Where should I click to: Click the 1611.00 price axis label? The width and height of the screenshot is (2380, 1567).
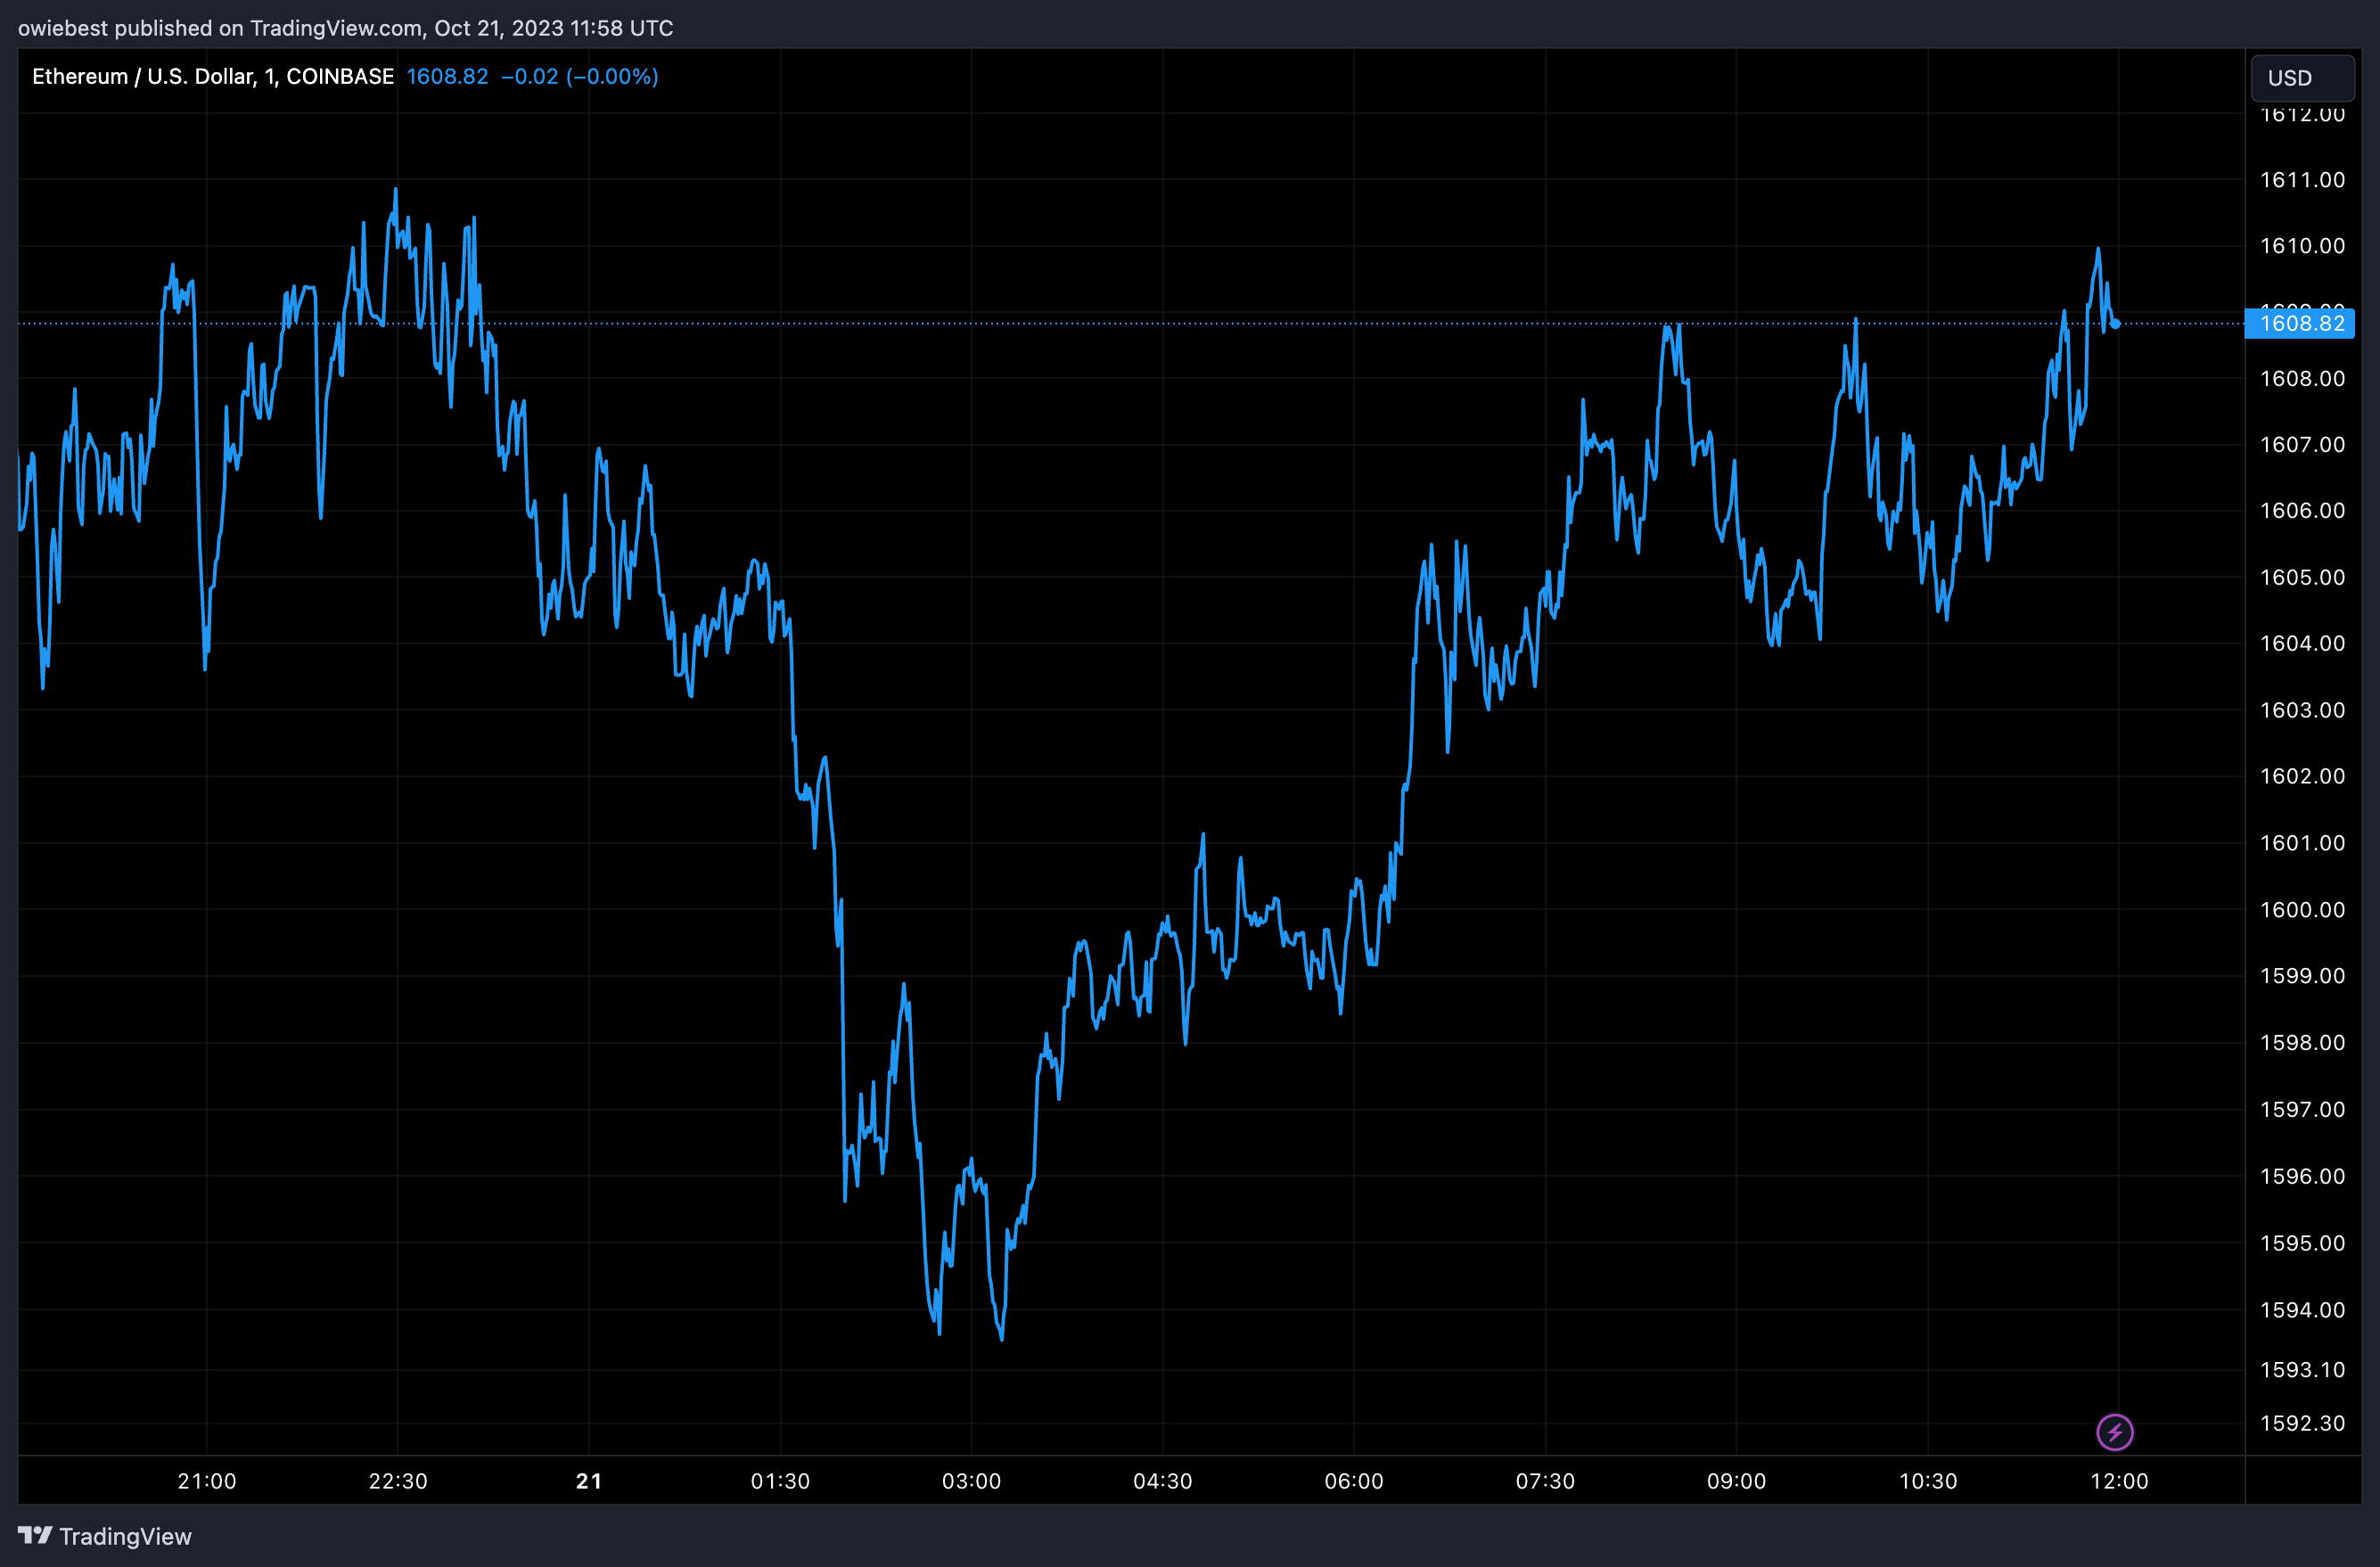pos(2302,180)
